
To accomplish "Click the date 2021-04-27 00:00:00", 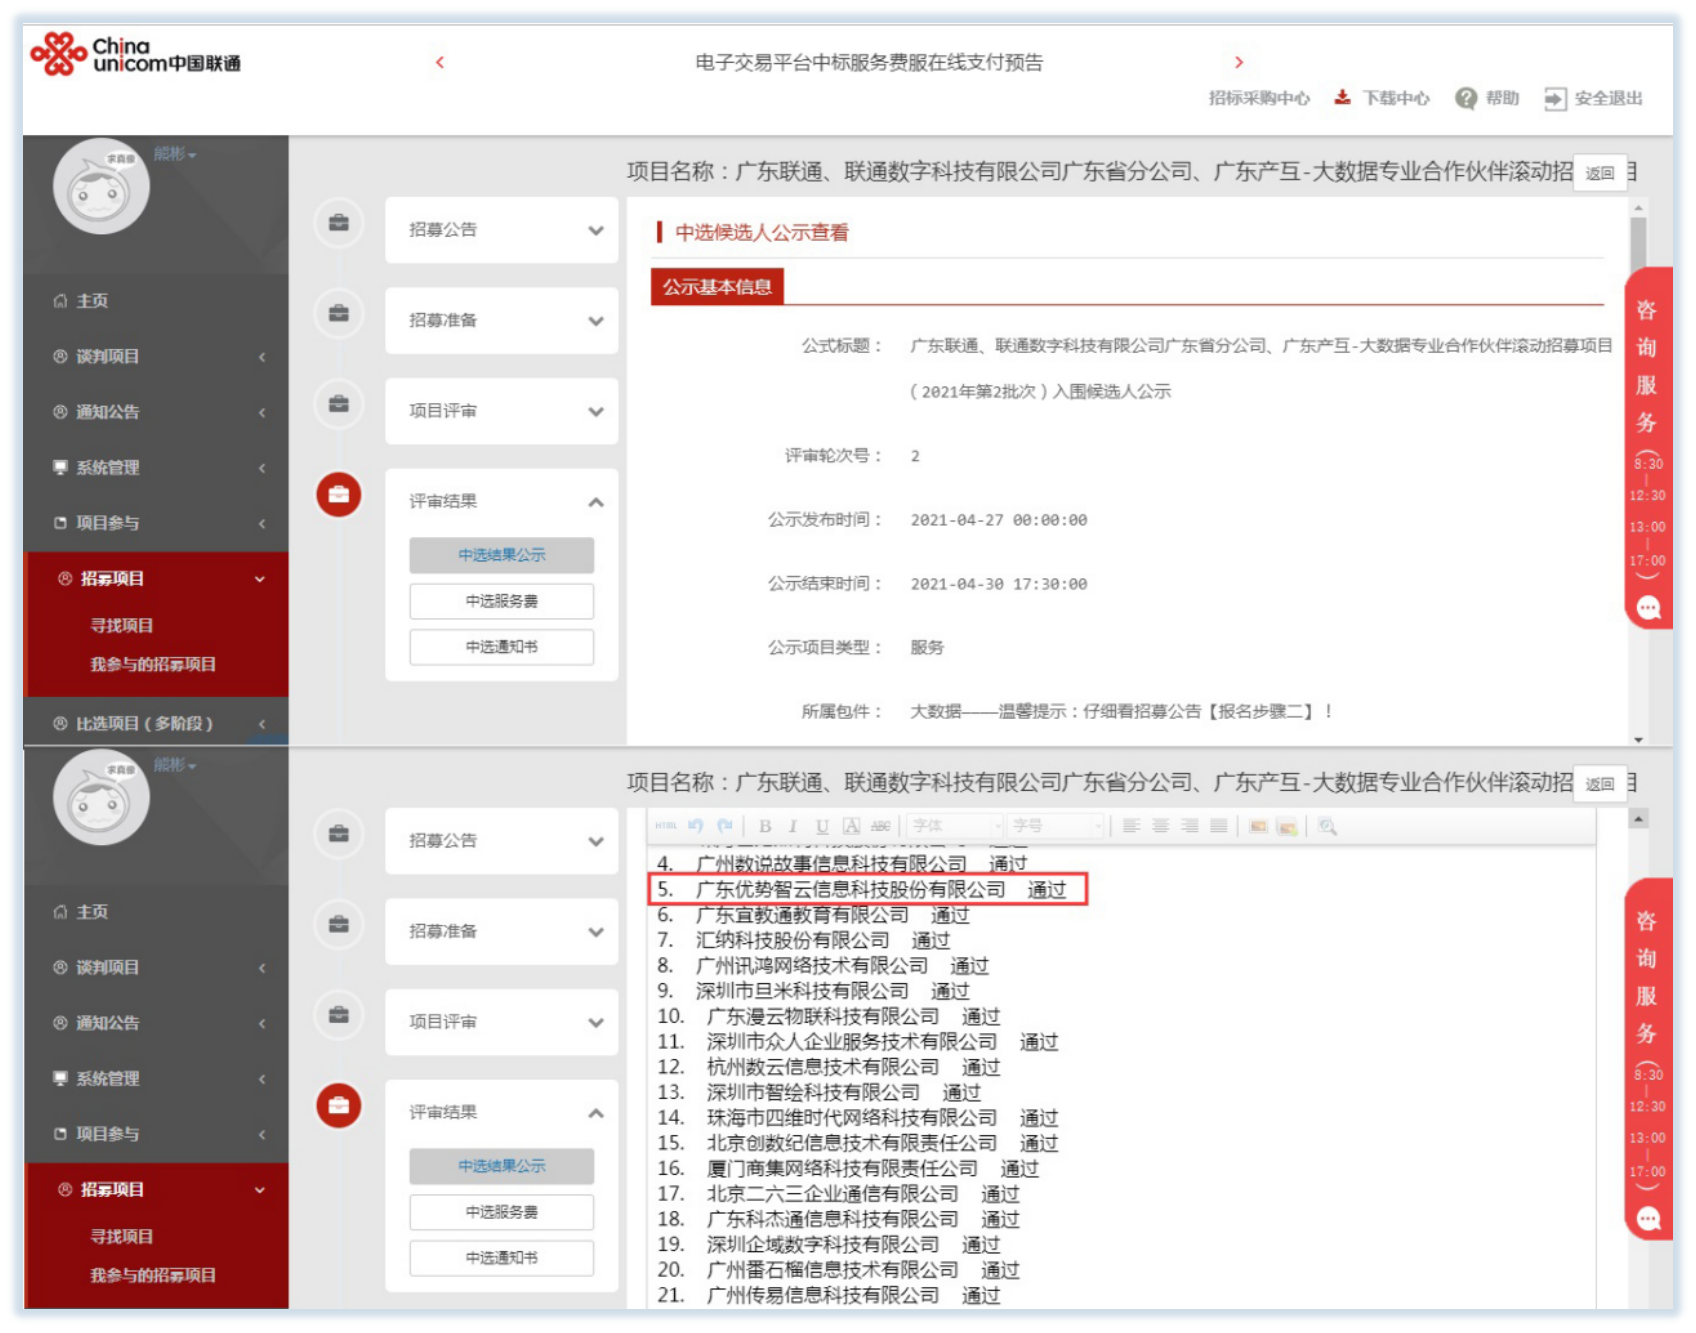I will [999, 520].
